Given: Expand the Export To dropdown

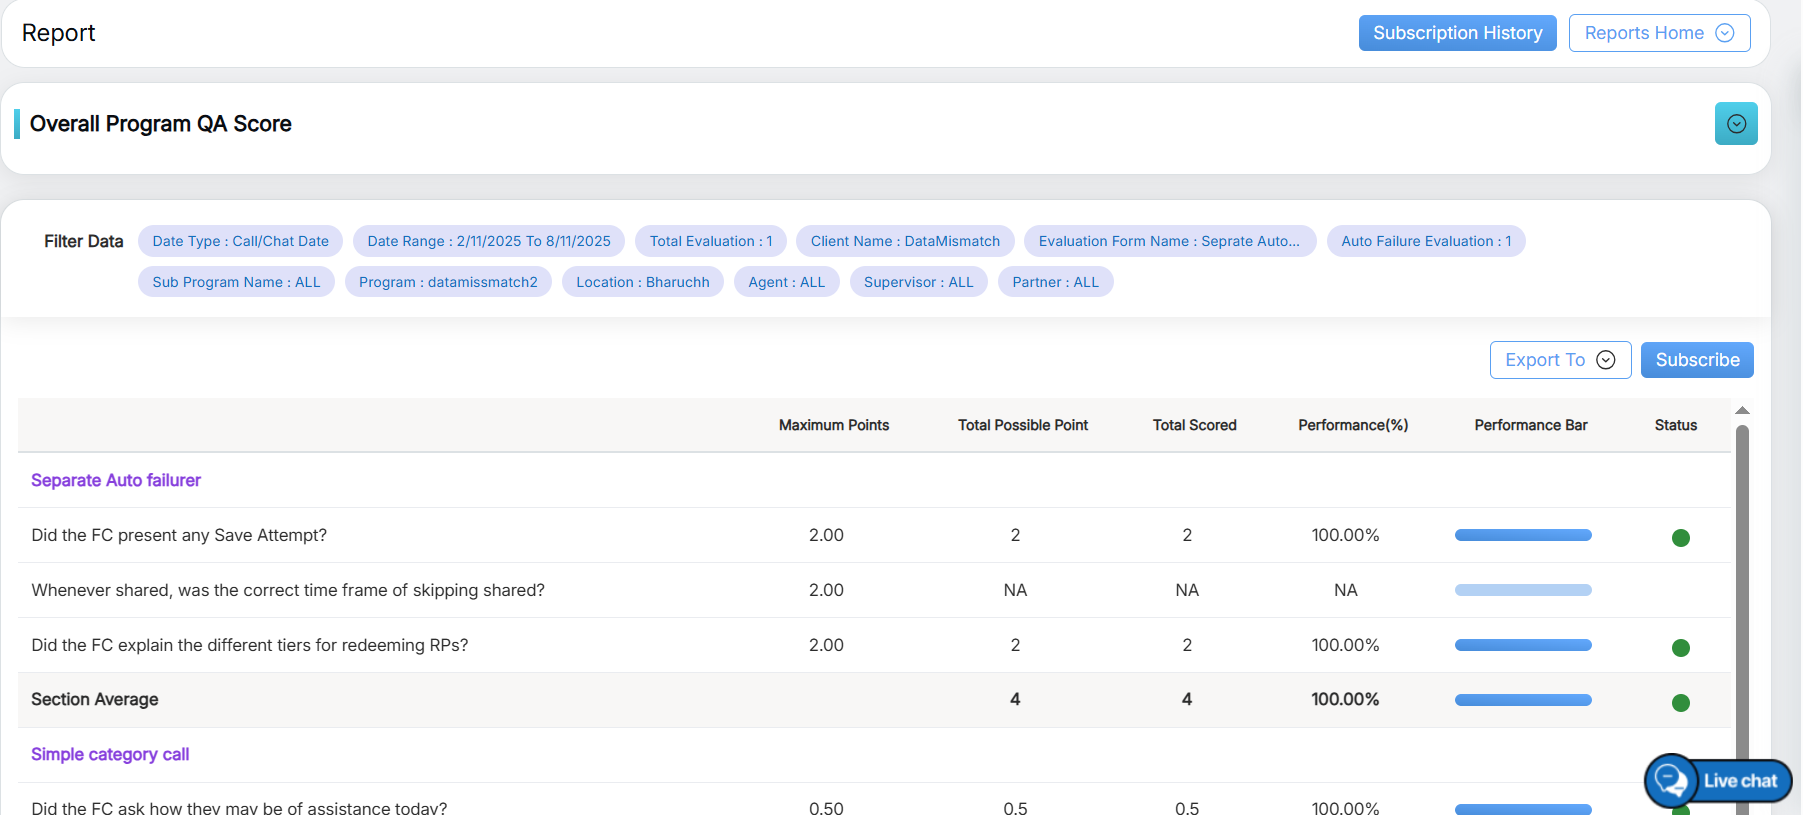Looking at the screenshot, I should 1559,360.
